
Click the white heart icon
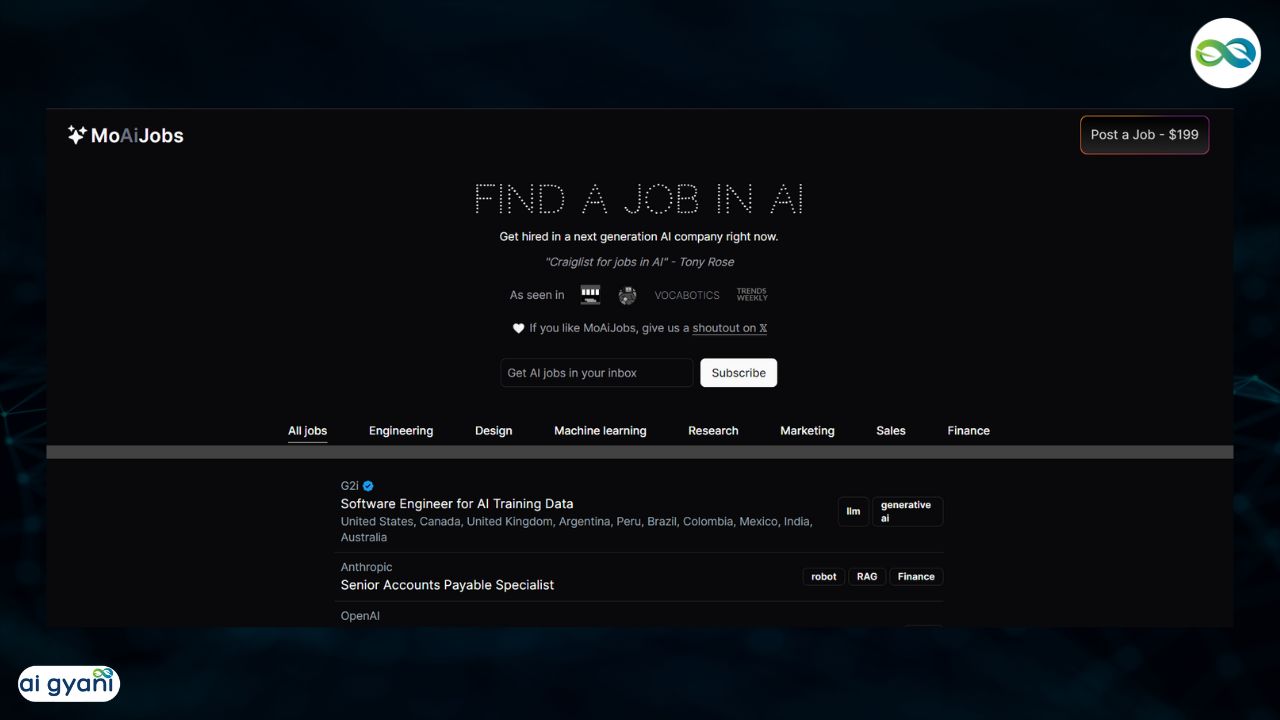(x=518, y=328)
